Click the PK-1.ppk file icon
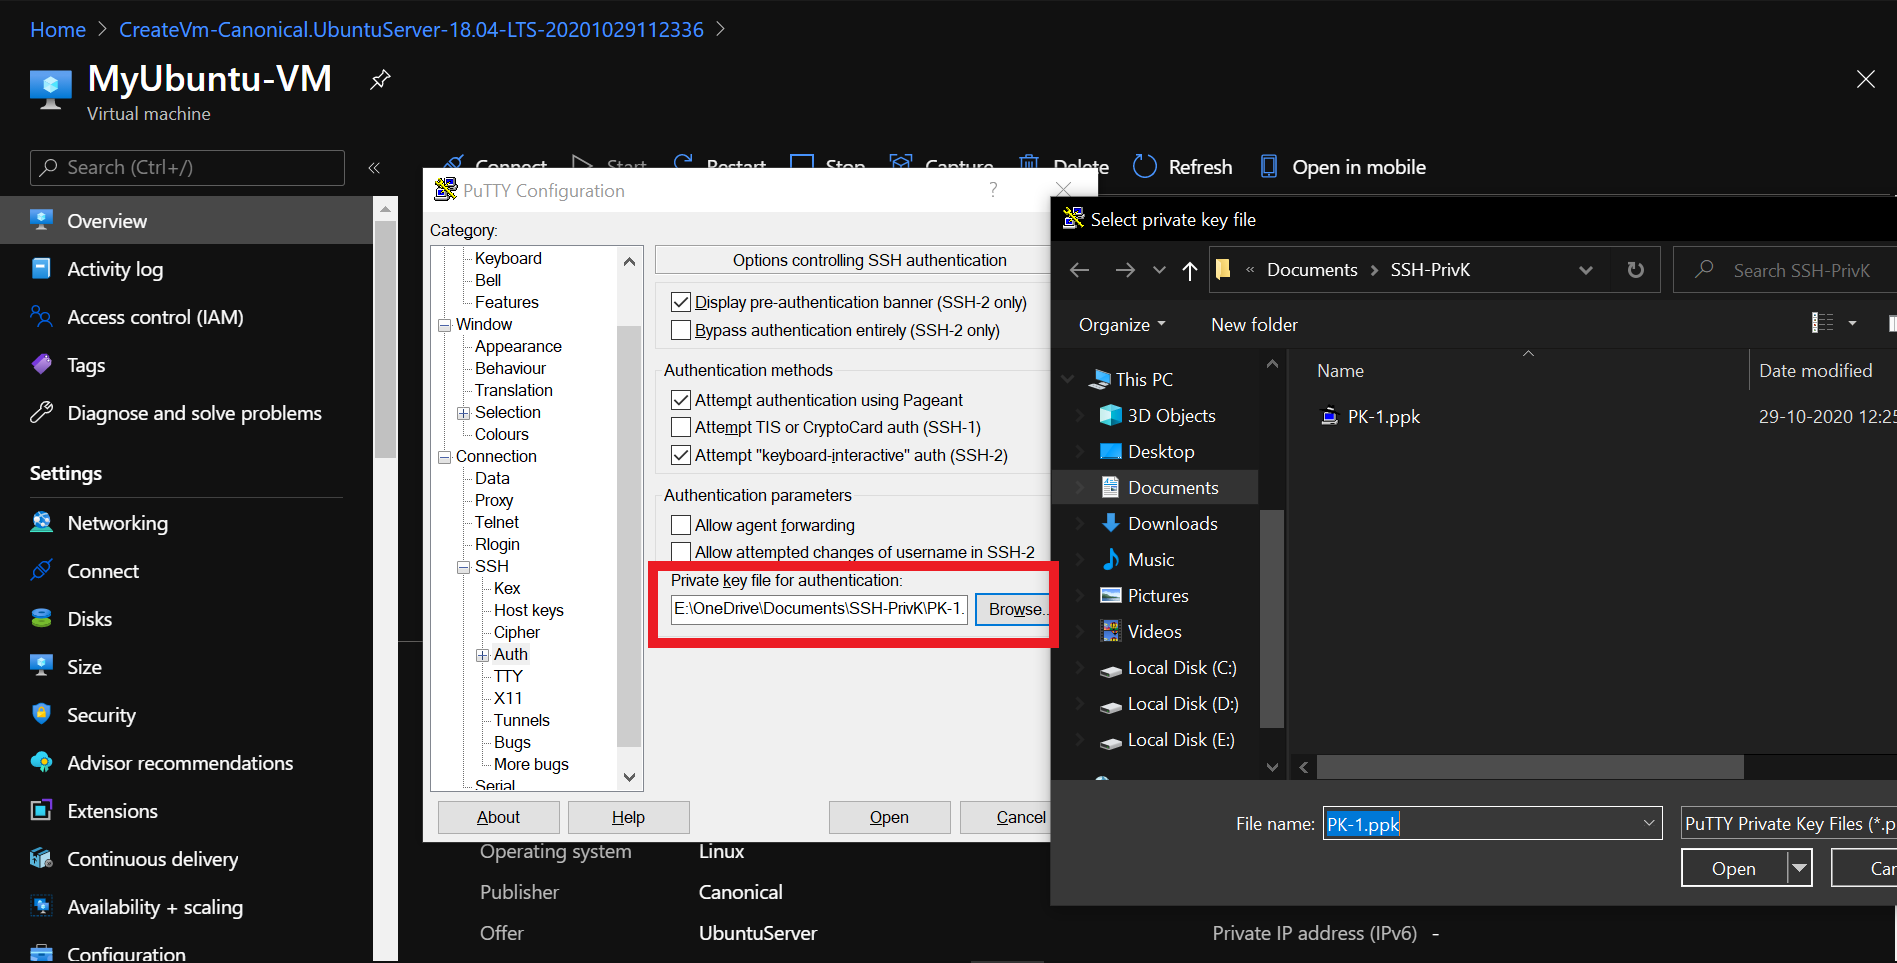This screenshot has height=963, width=1897. [x=1329, y=416]
